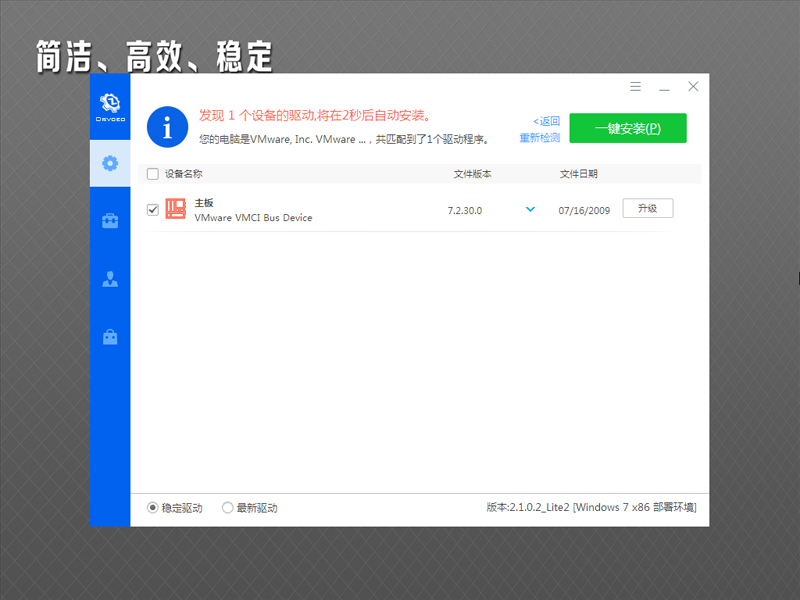Screen dimensions: 800x600
Task: Click the <返回 link
Action: tap(546, 121)
